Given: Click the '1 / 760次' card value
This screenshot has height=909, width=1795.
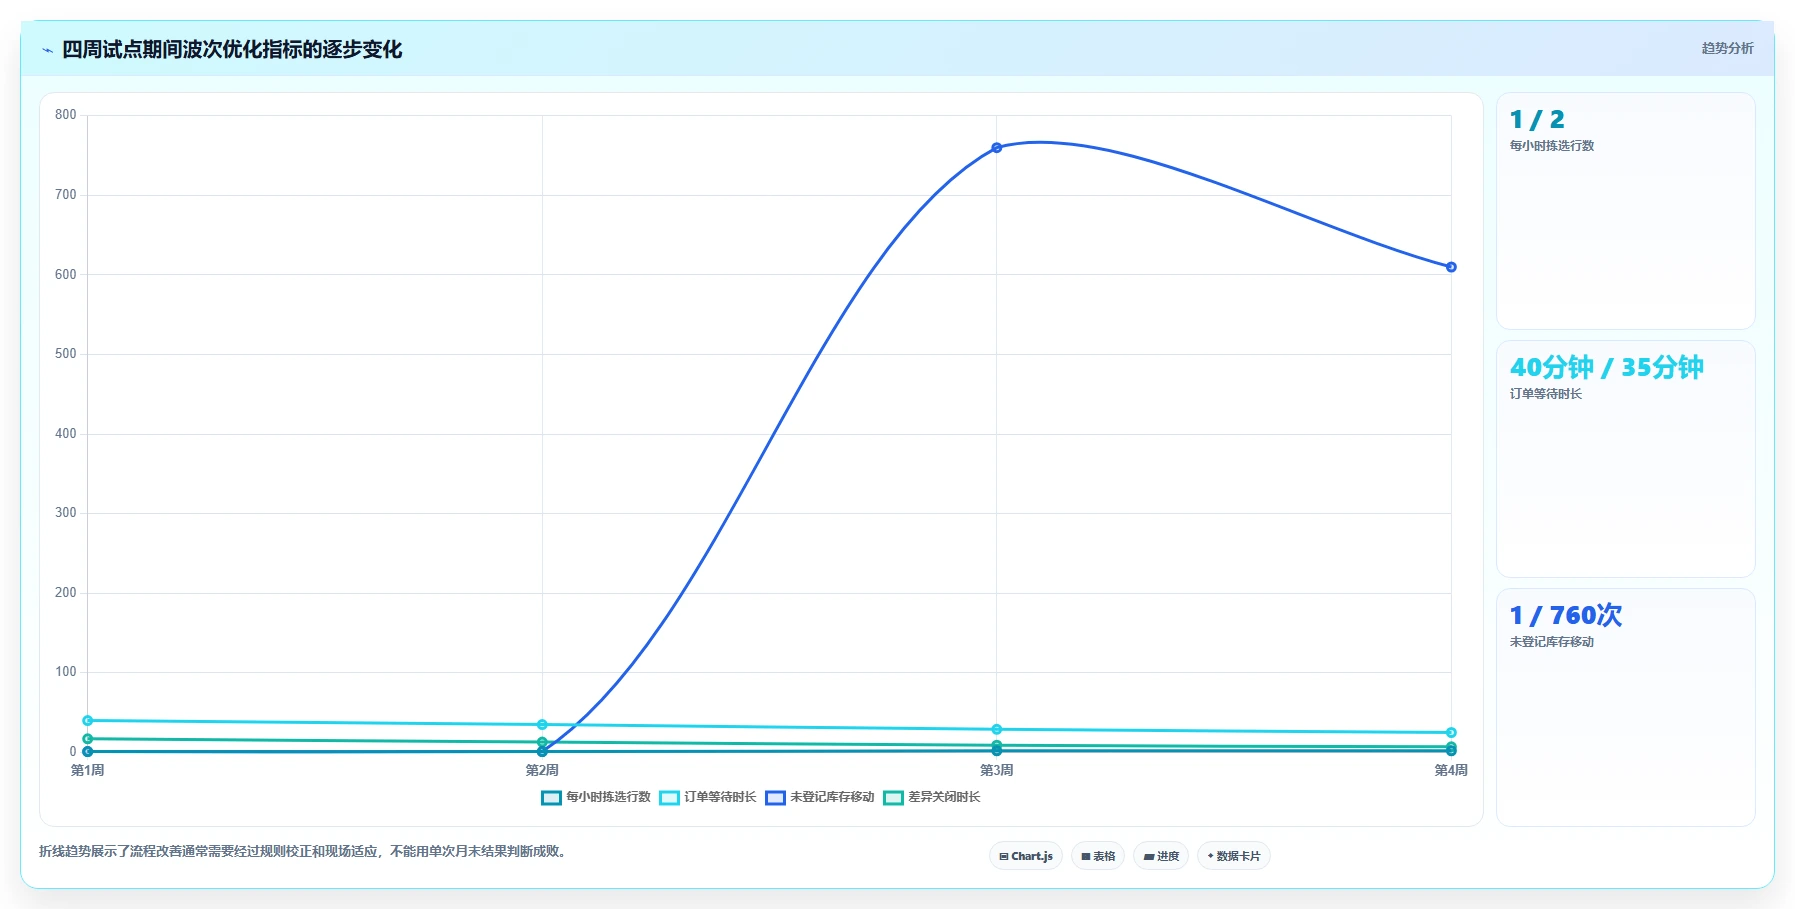Looking at the screenshot, I should pos(1566,616).
